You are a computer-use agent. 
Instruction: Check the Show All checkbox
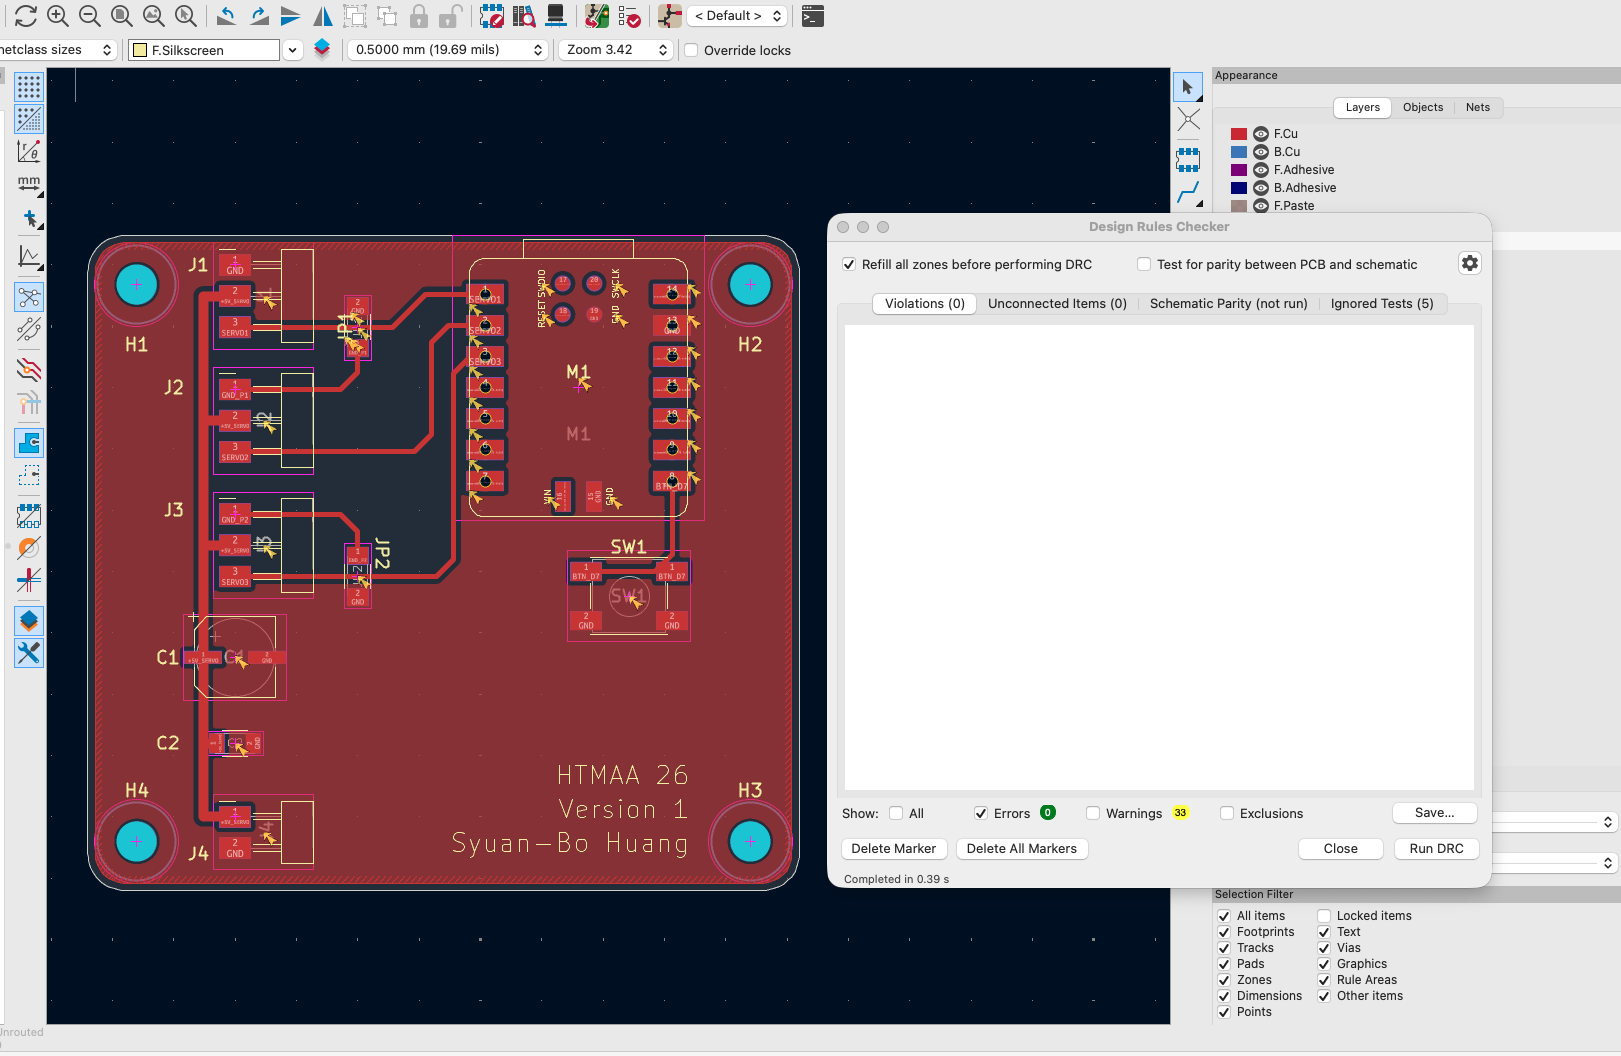coord(896,813)
